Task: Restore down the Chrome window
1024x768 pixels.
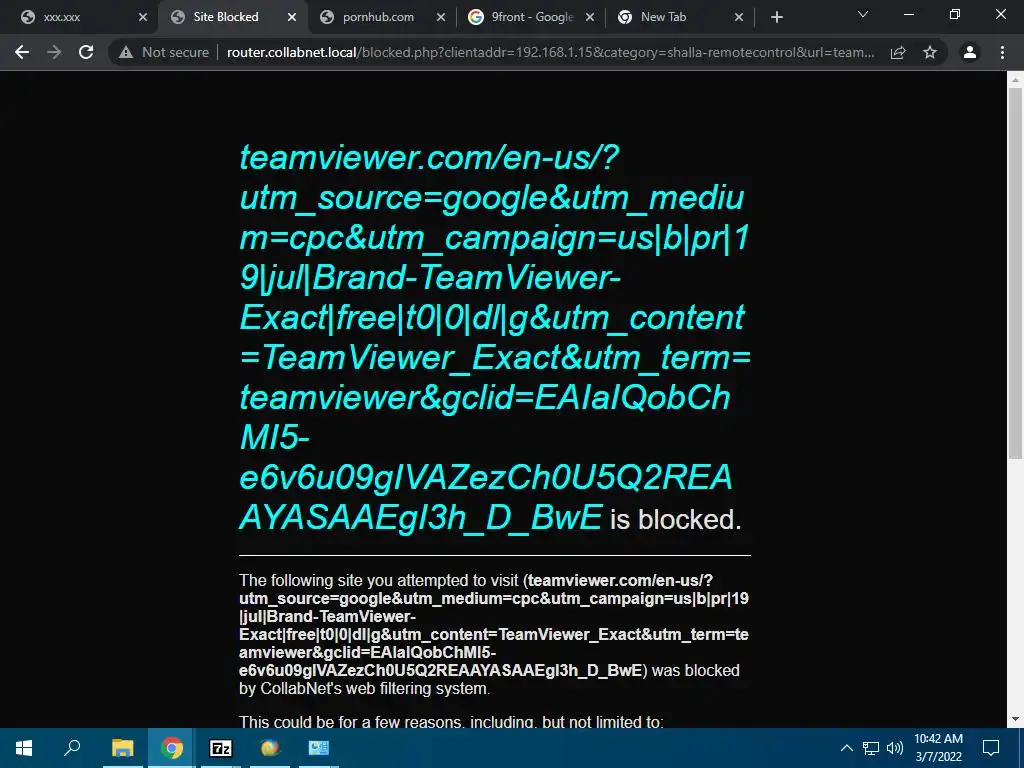Action: coord(955,14)
